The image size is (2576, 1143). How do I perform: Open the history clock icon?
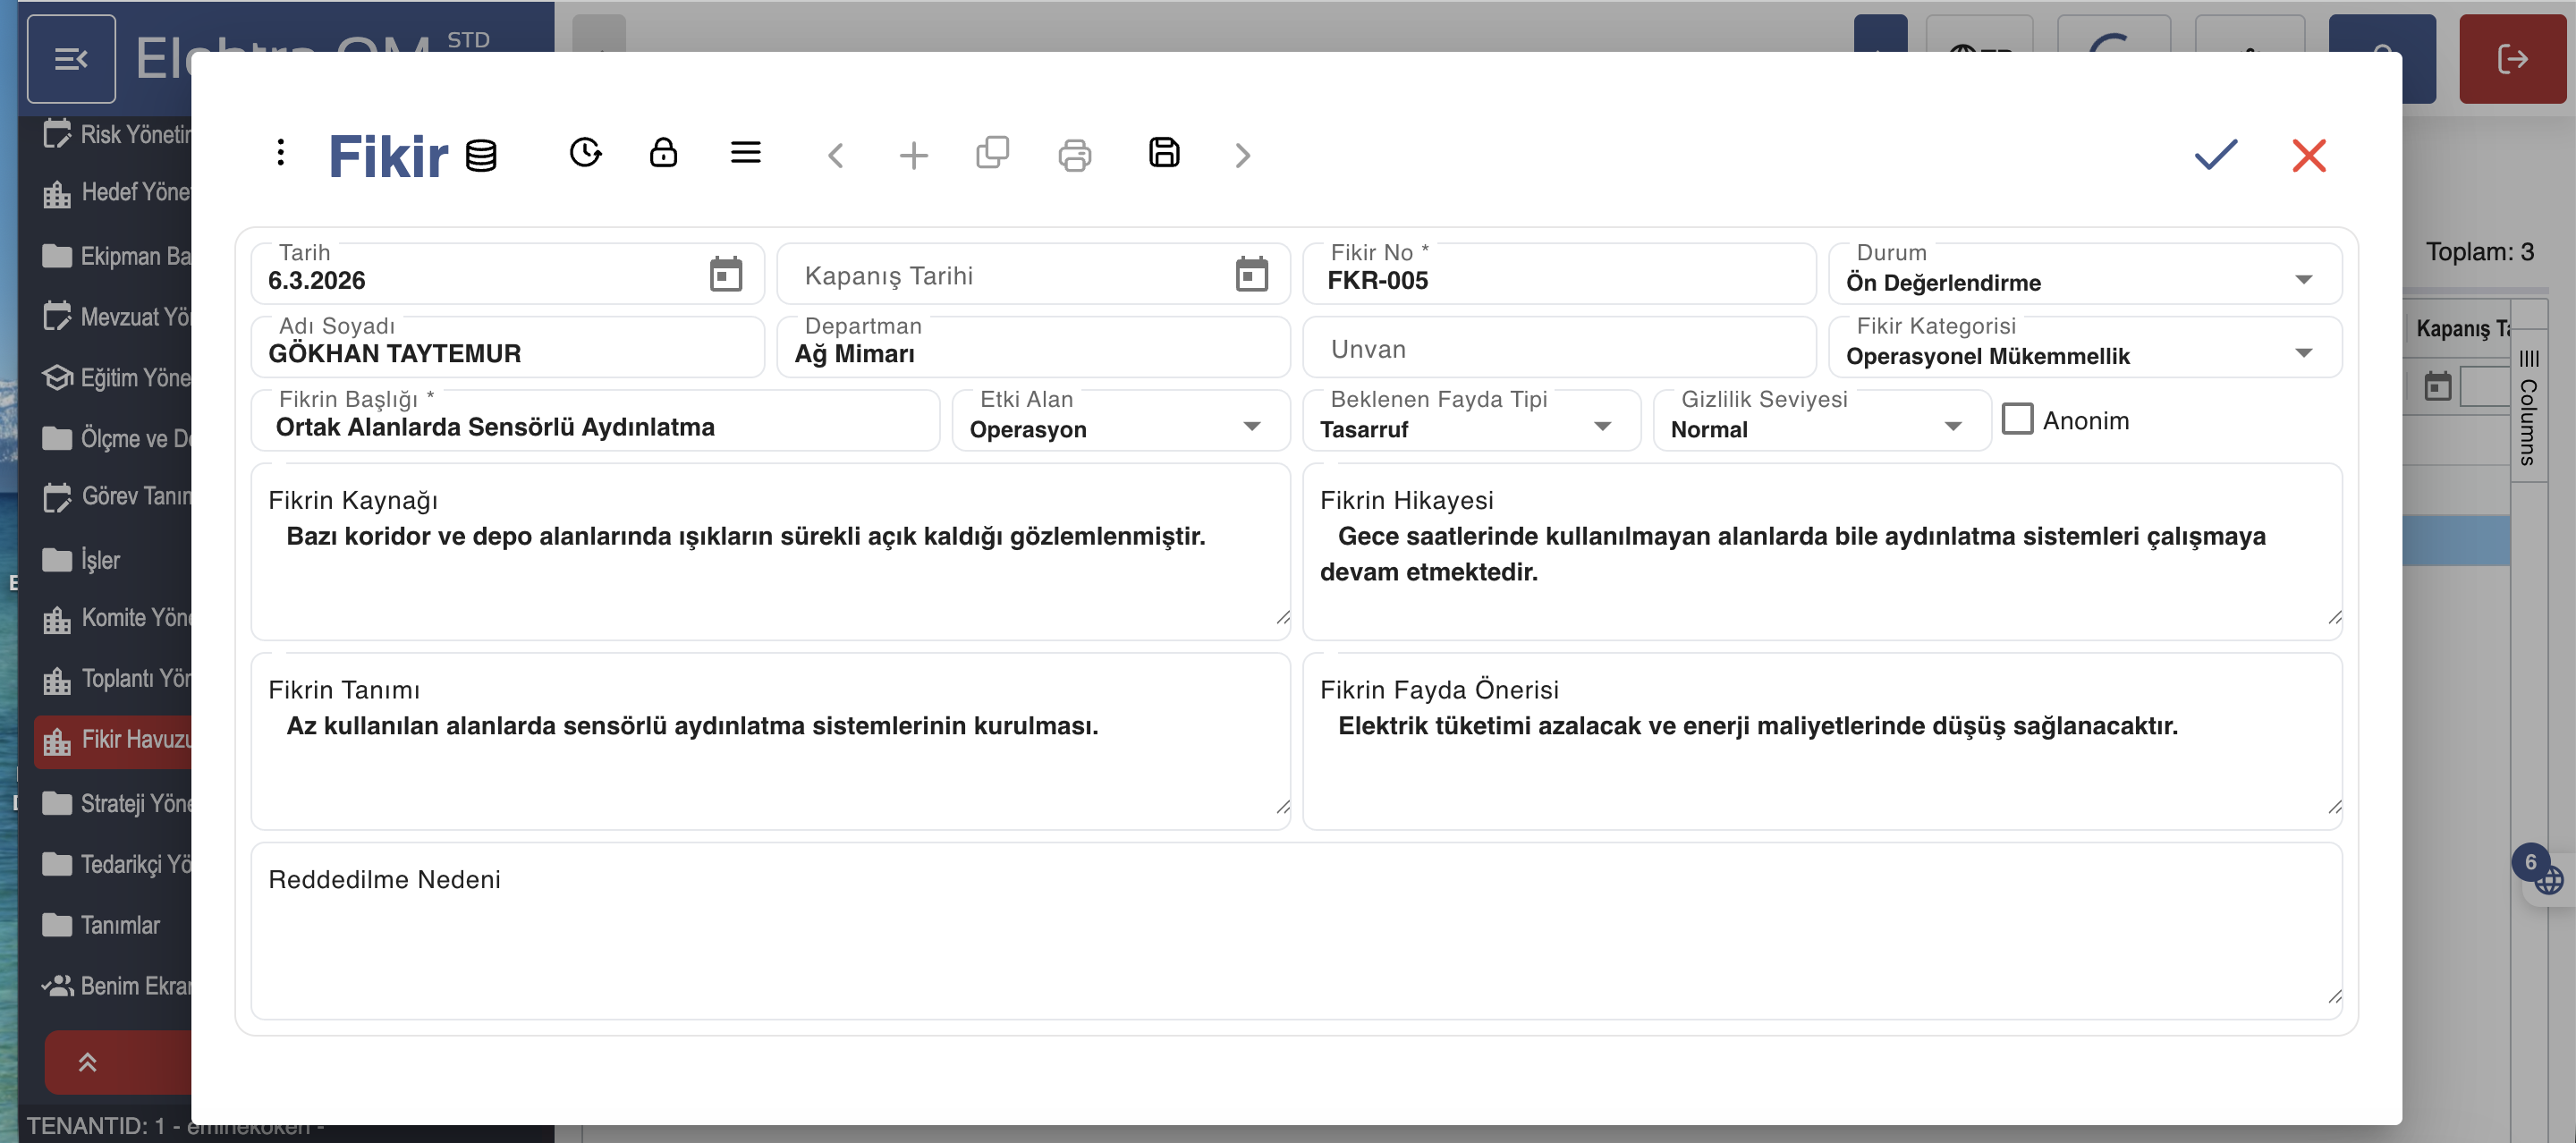tap(585, 153)
